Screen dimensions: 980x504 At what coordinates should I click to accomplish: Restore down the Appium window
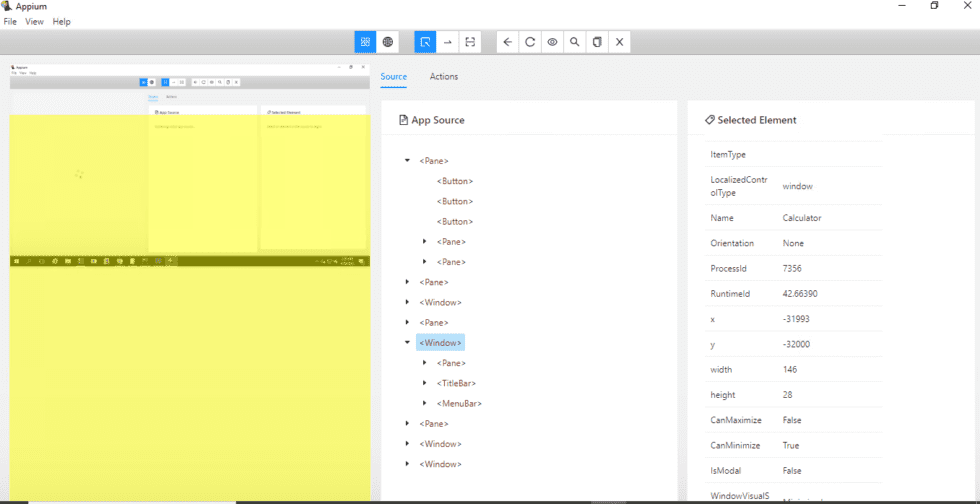pos(934,6)
